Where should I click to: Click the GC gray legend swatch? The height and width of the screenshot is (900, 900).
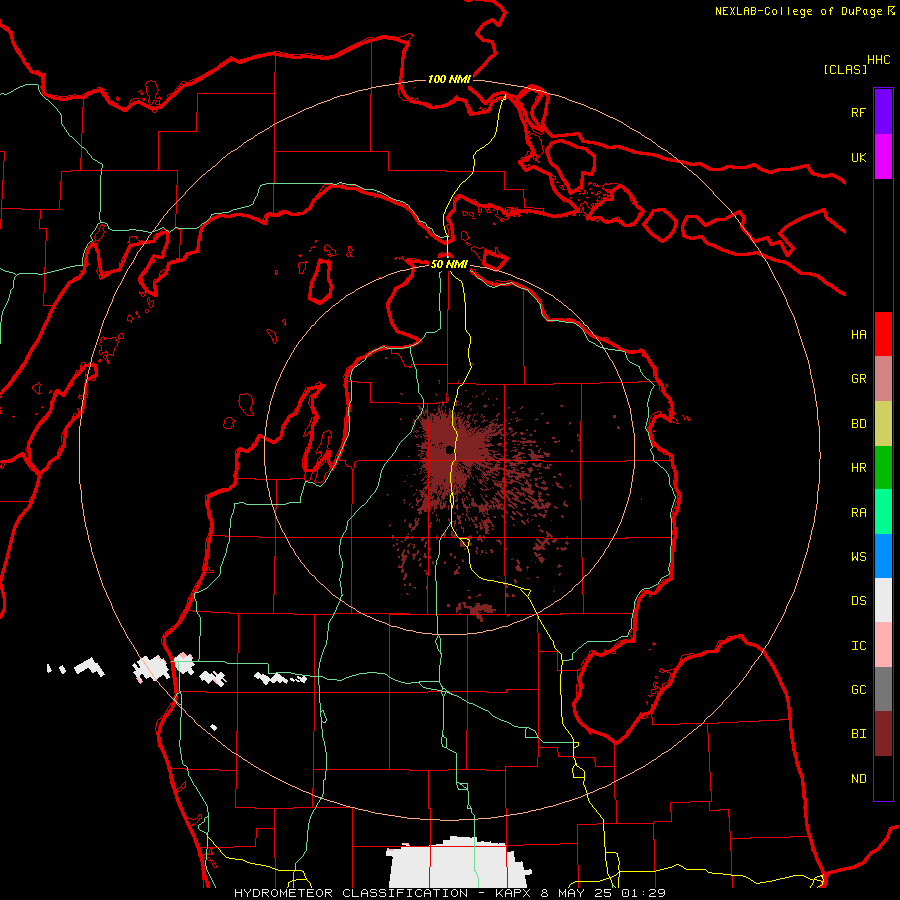tap(883, 689)
